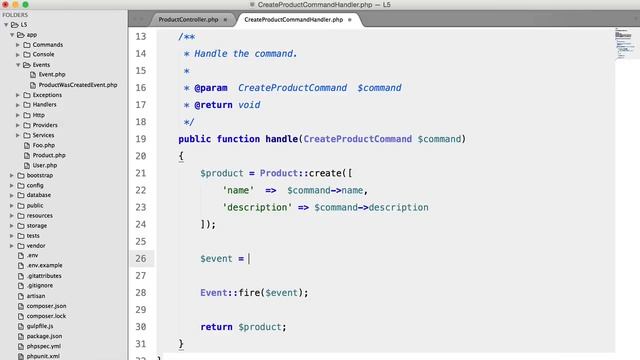Screen dimensions: 640x360
Task: Click the FOLDERS sidebar heading
Action: tap(15, 15)
